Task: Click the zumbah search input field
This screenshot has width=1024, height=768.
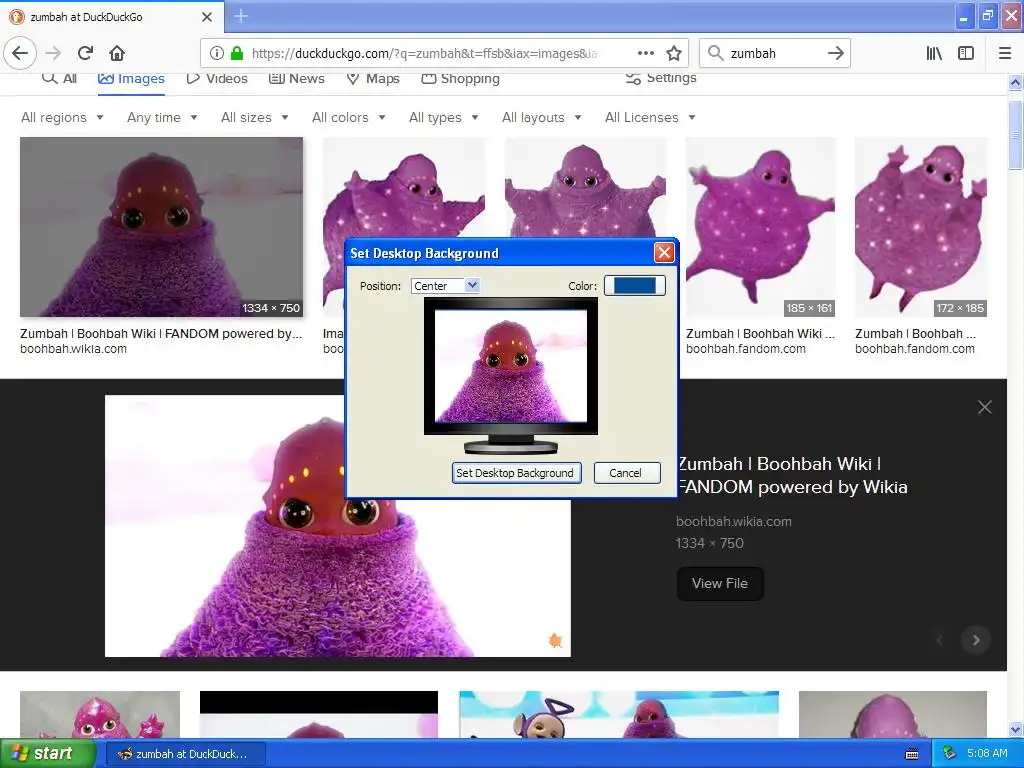Action: (774, 53)
